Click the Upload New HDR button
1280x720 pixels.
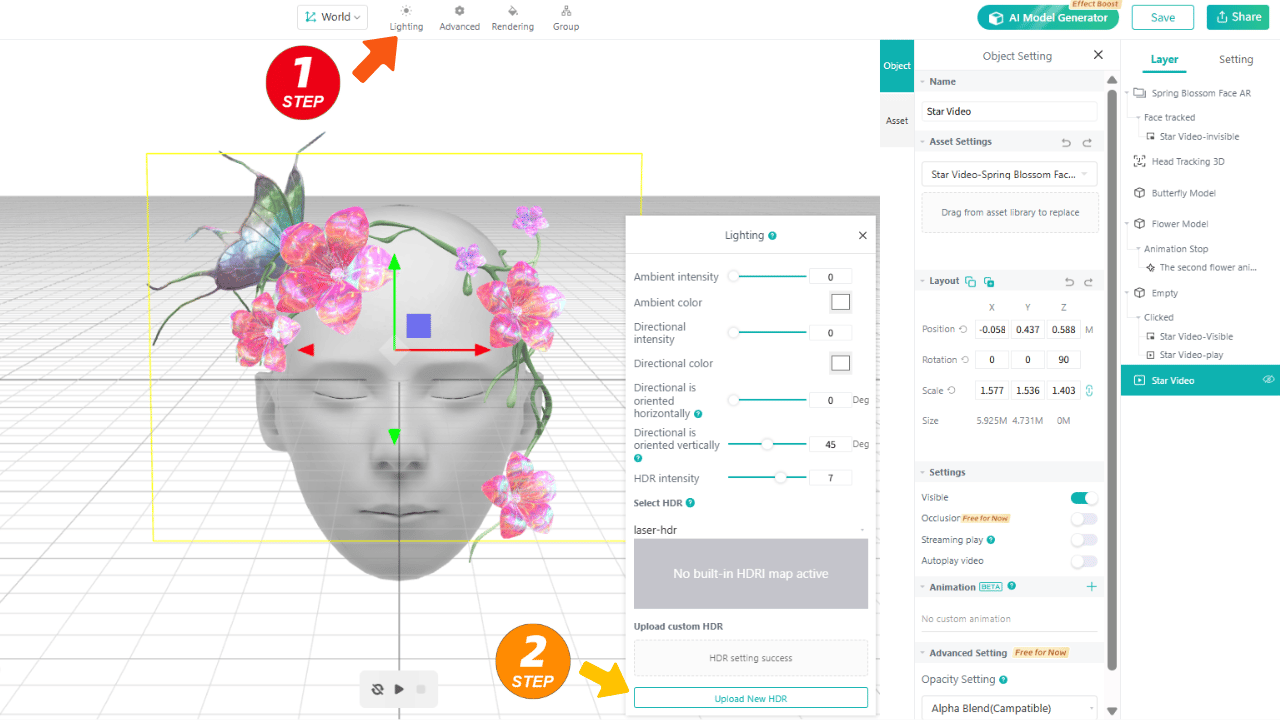[x=750, y=698]
